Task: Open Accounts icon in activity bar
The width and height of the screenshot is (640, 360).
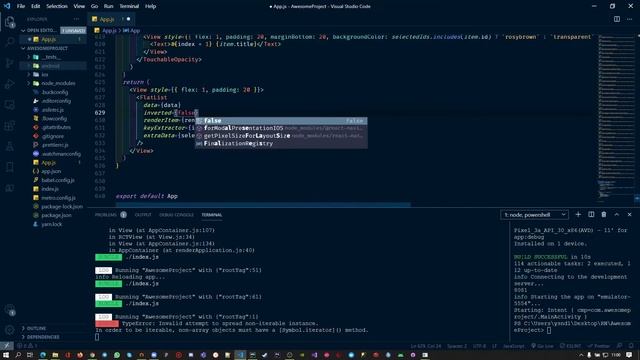Action: pos(9,309)
